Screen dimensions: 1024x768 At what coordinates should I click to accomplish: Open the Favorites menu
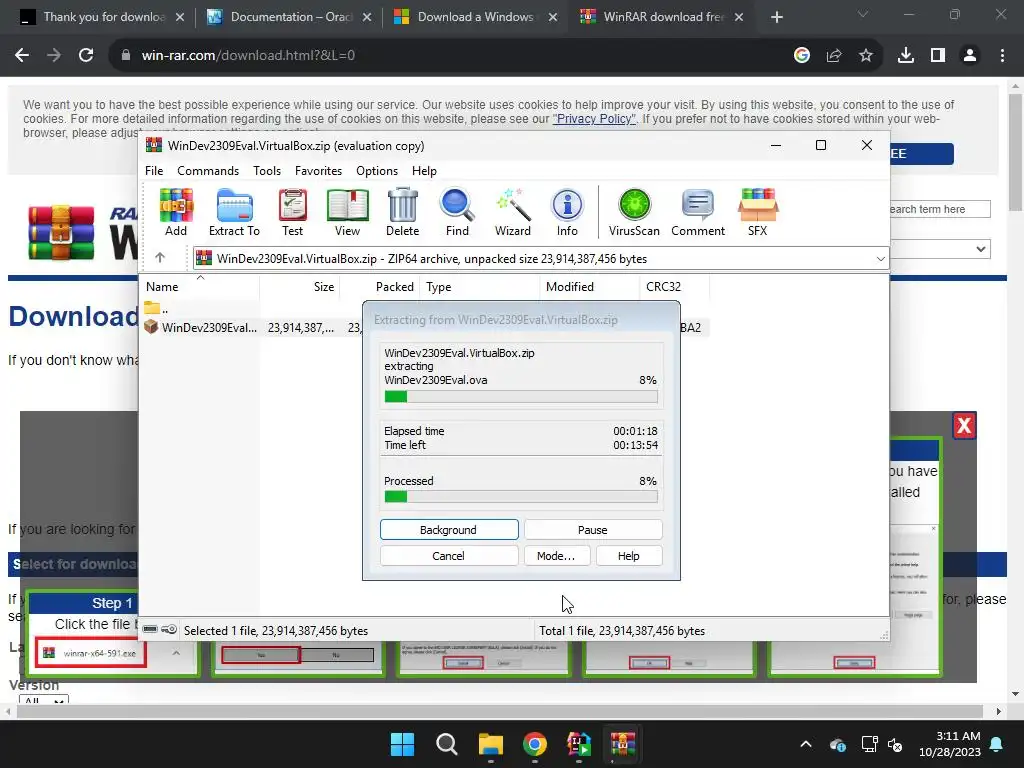318,170
